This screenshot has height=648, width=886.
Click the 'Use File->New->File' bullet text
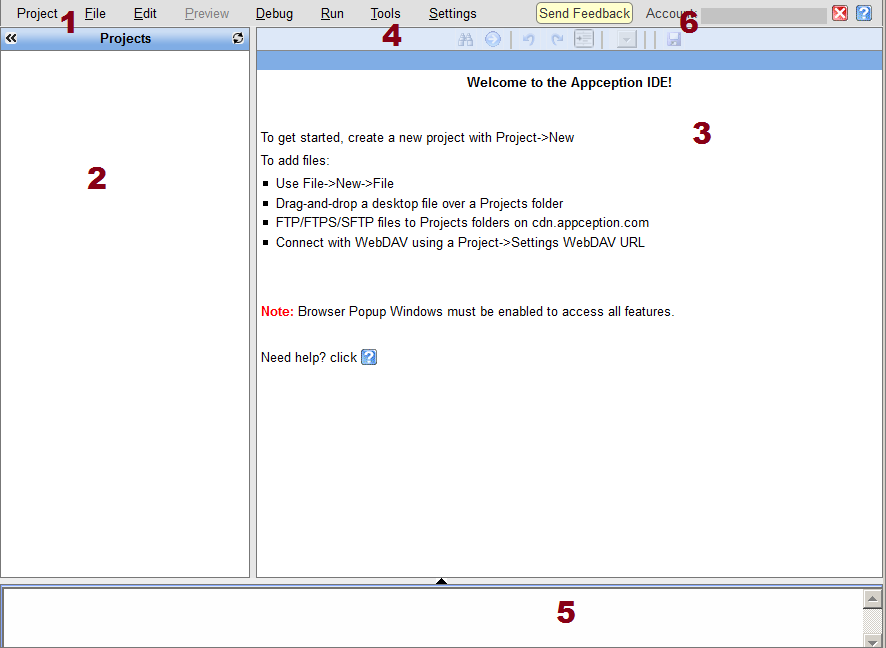(x=335, y=184)
